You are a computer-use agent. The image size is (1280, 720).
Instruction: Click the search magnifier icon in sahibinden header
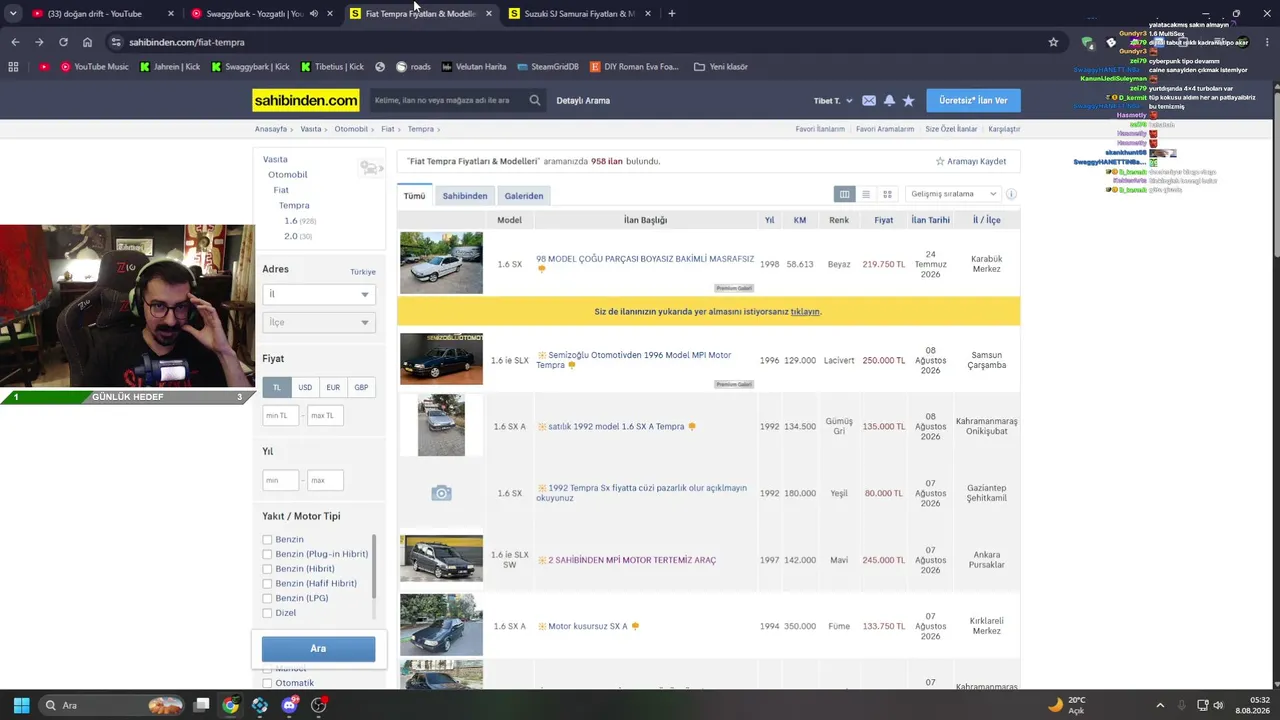pyautogui.click(x=535, y=100)
